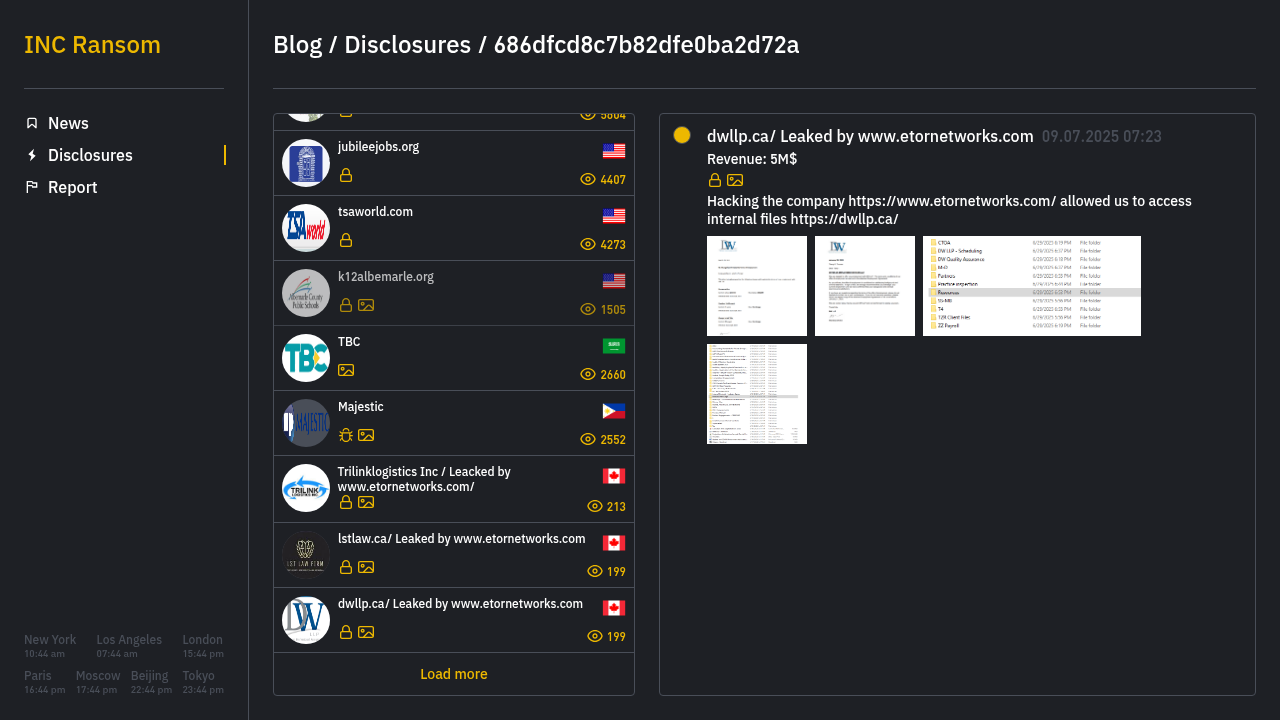Click the DW LLP logo thumbnail in list
1280x720 pixels.
click(306, 620)
